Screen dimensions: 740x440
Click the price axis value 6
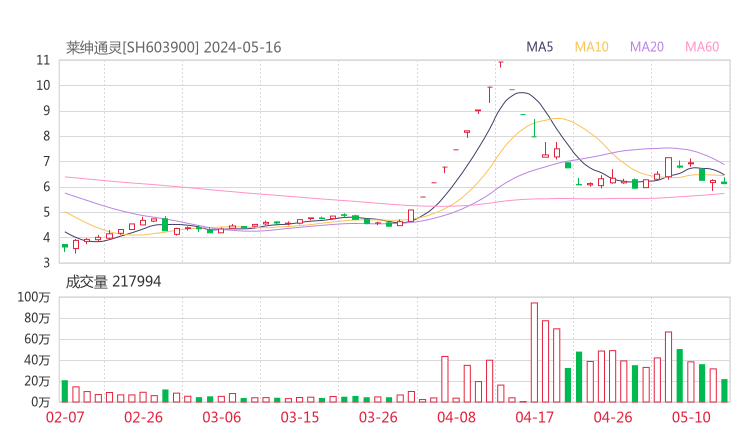pos(46,187)
